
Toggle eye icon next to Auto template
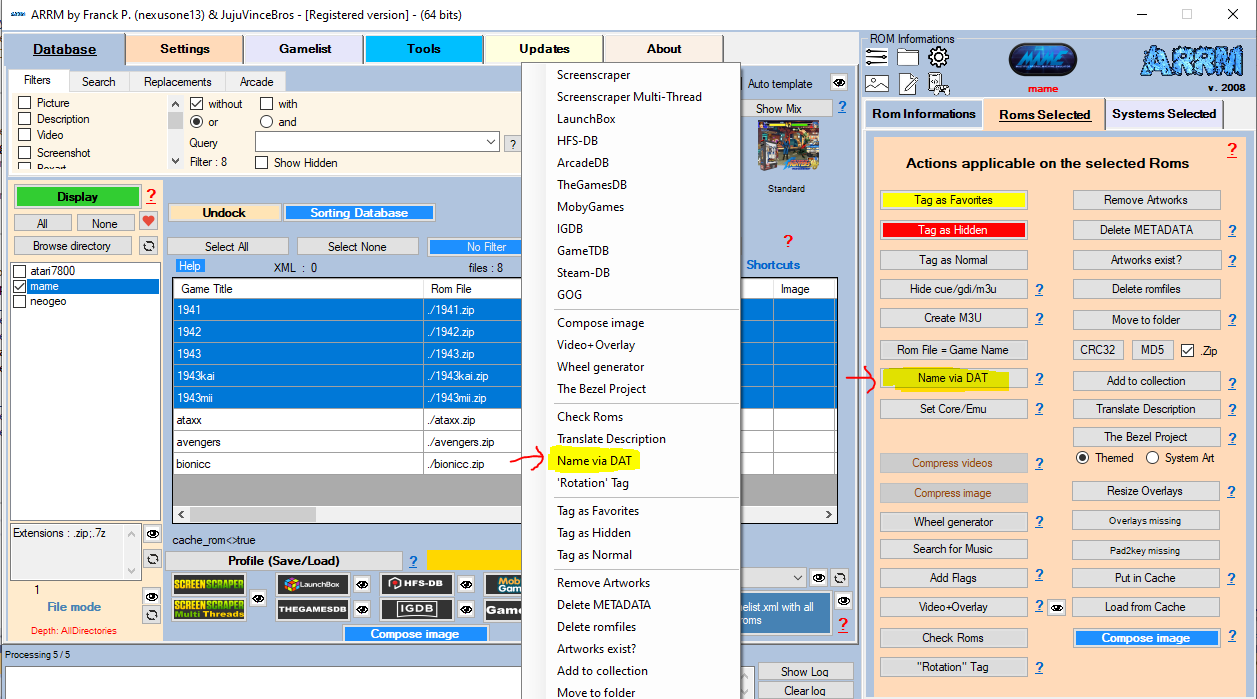pyautogui.click(x=839, y=83)
